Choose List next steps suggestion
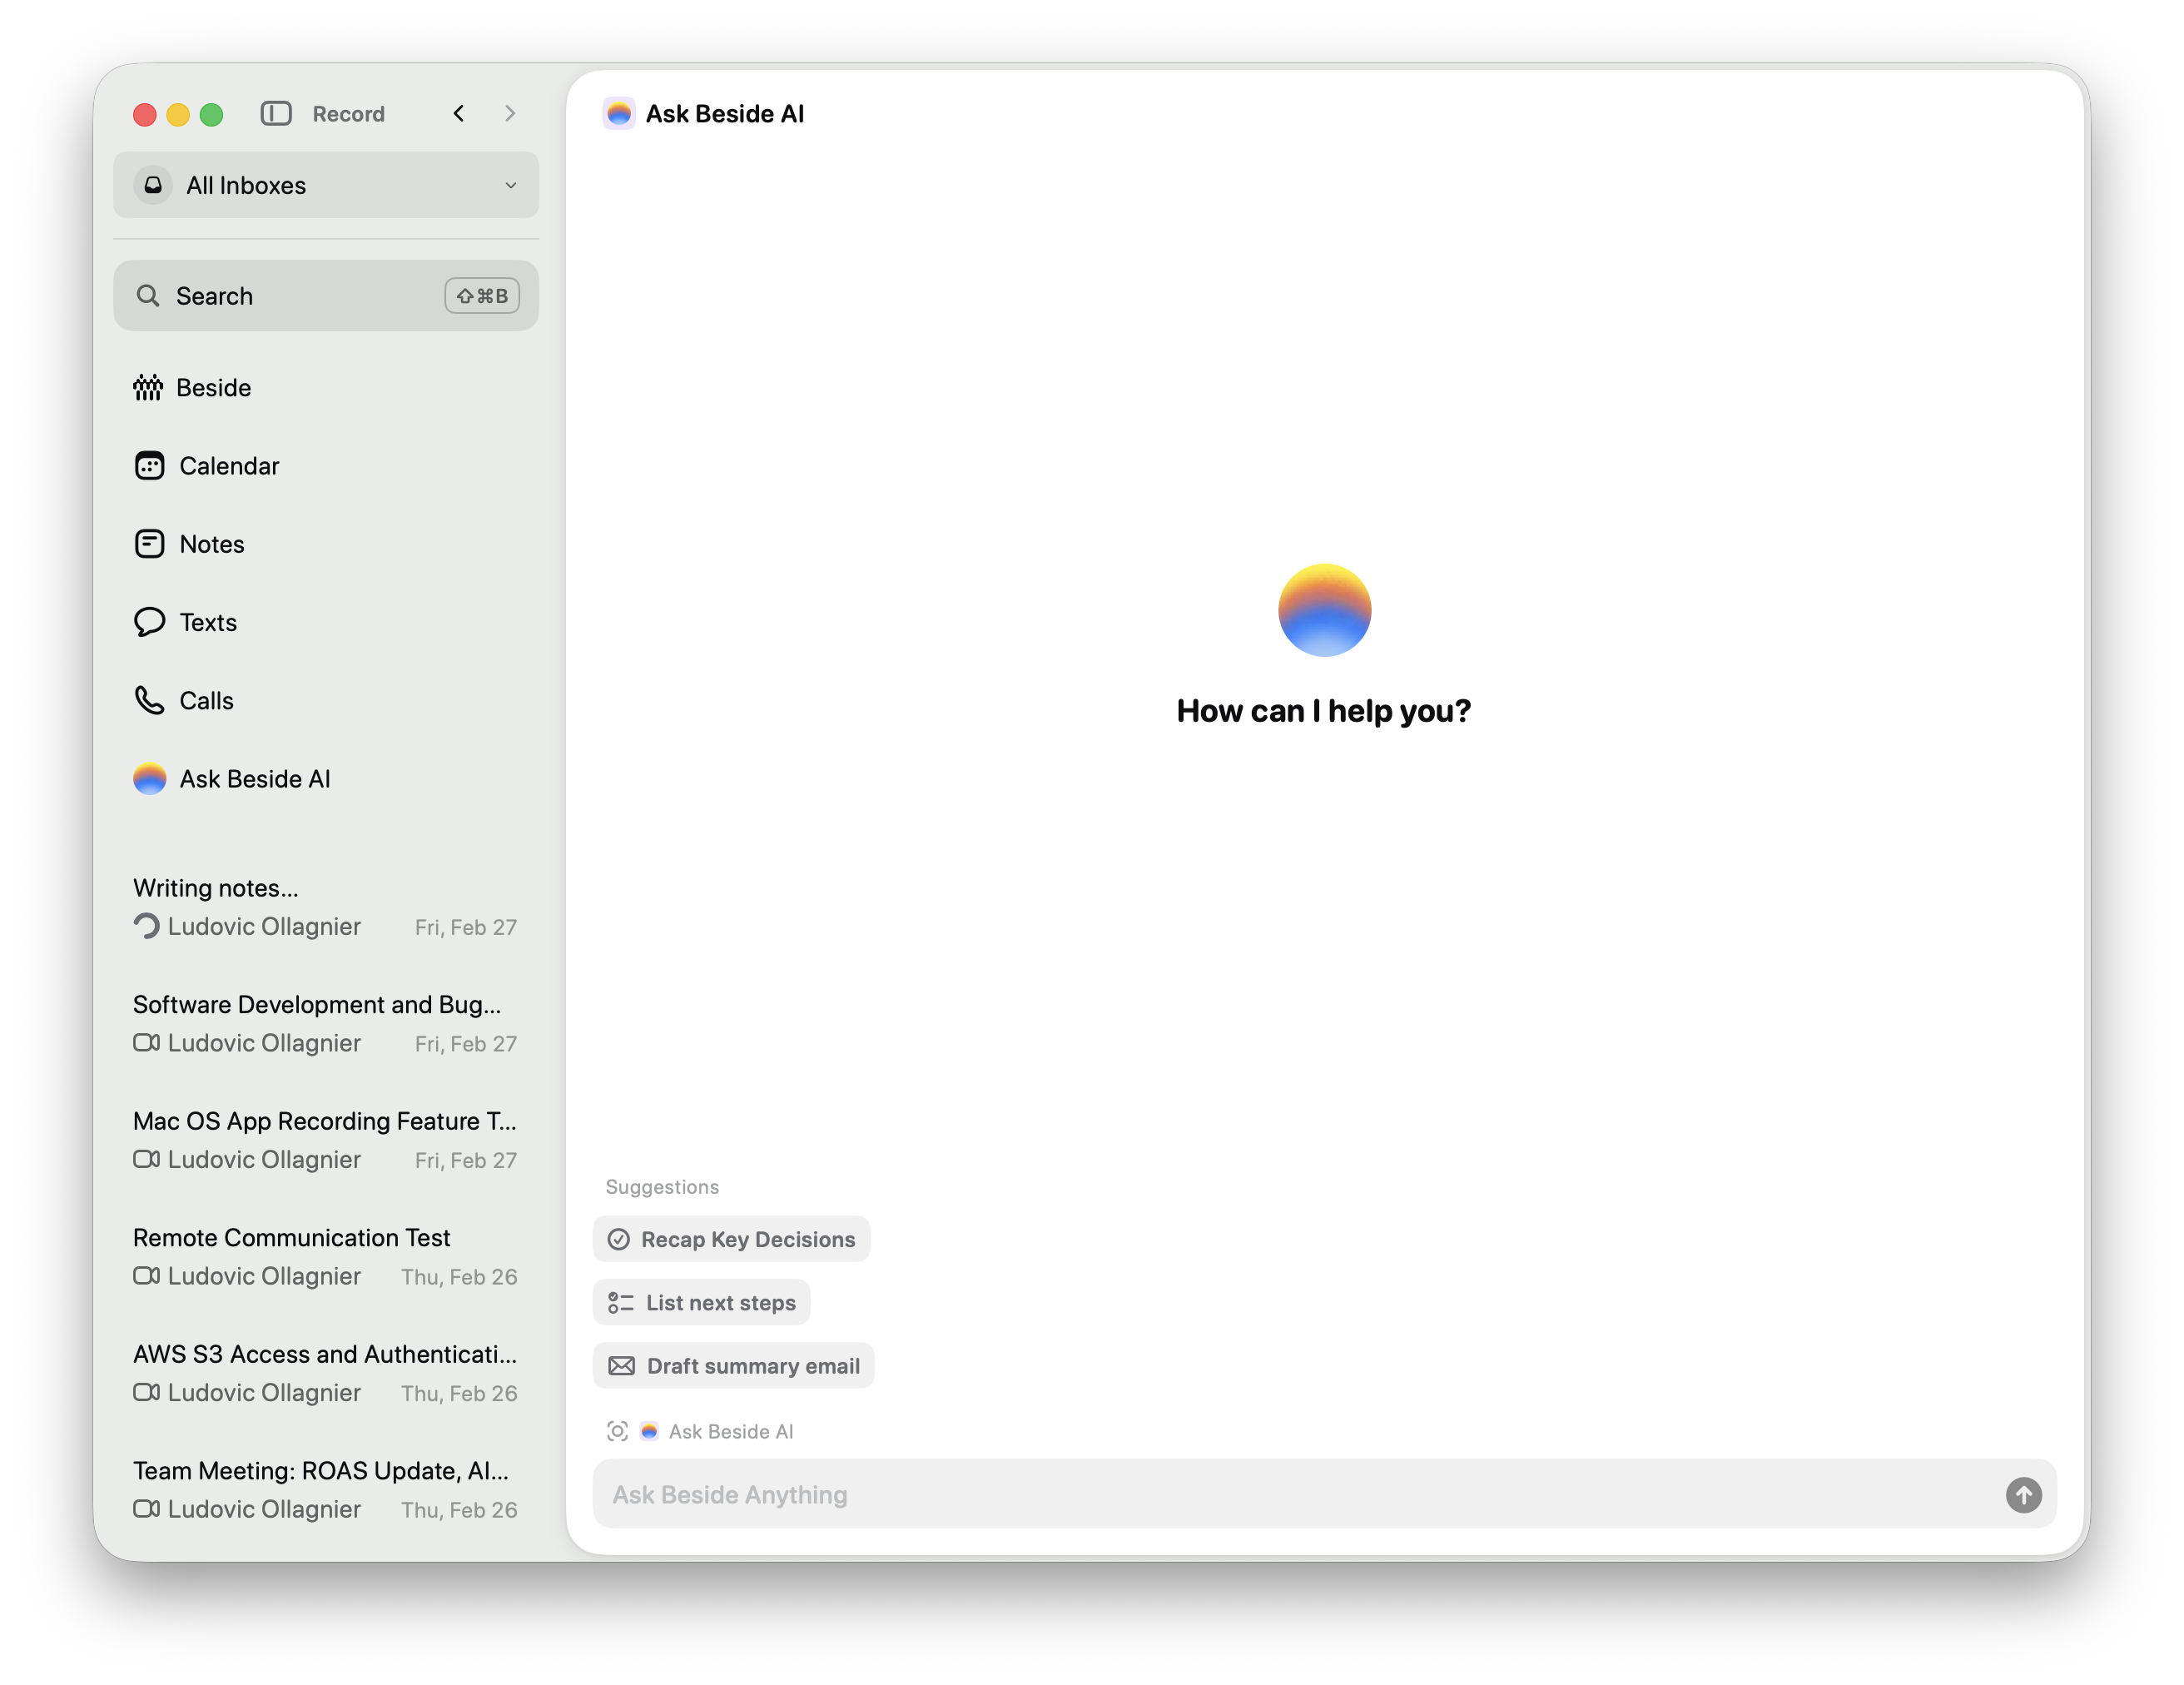2184x1685 pixels. pos(701,1303)
